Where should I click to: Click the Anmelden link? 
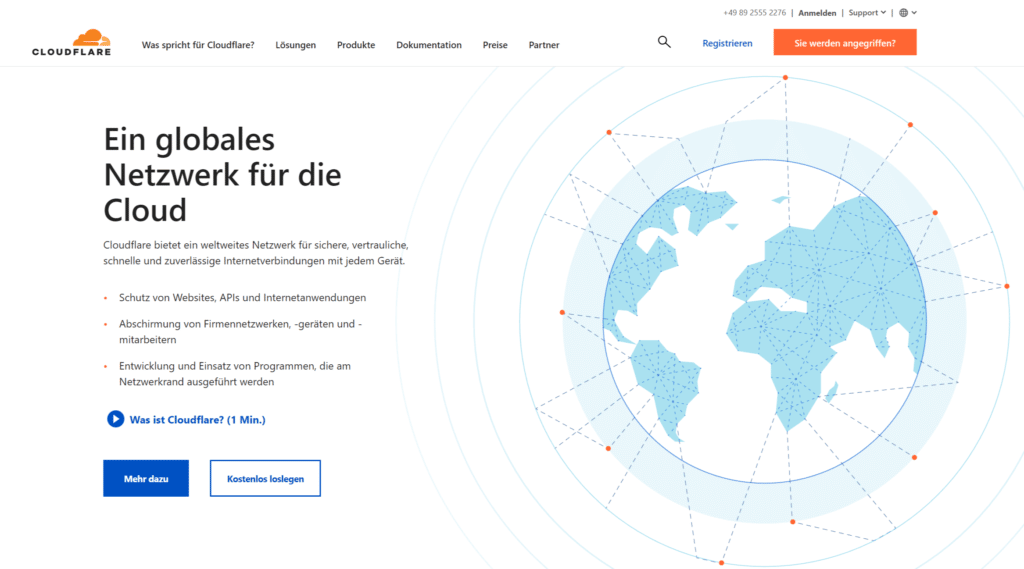click(817, 12)
